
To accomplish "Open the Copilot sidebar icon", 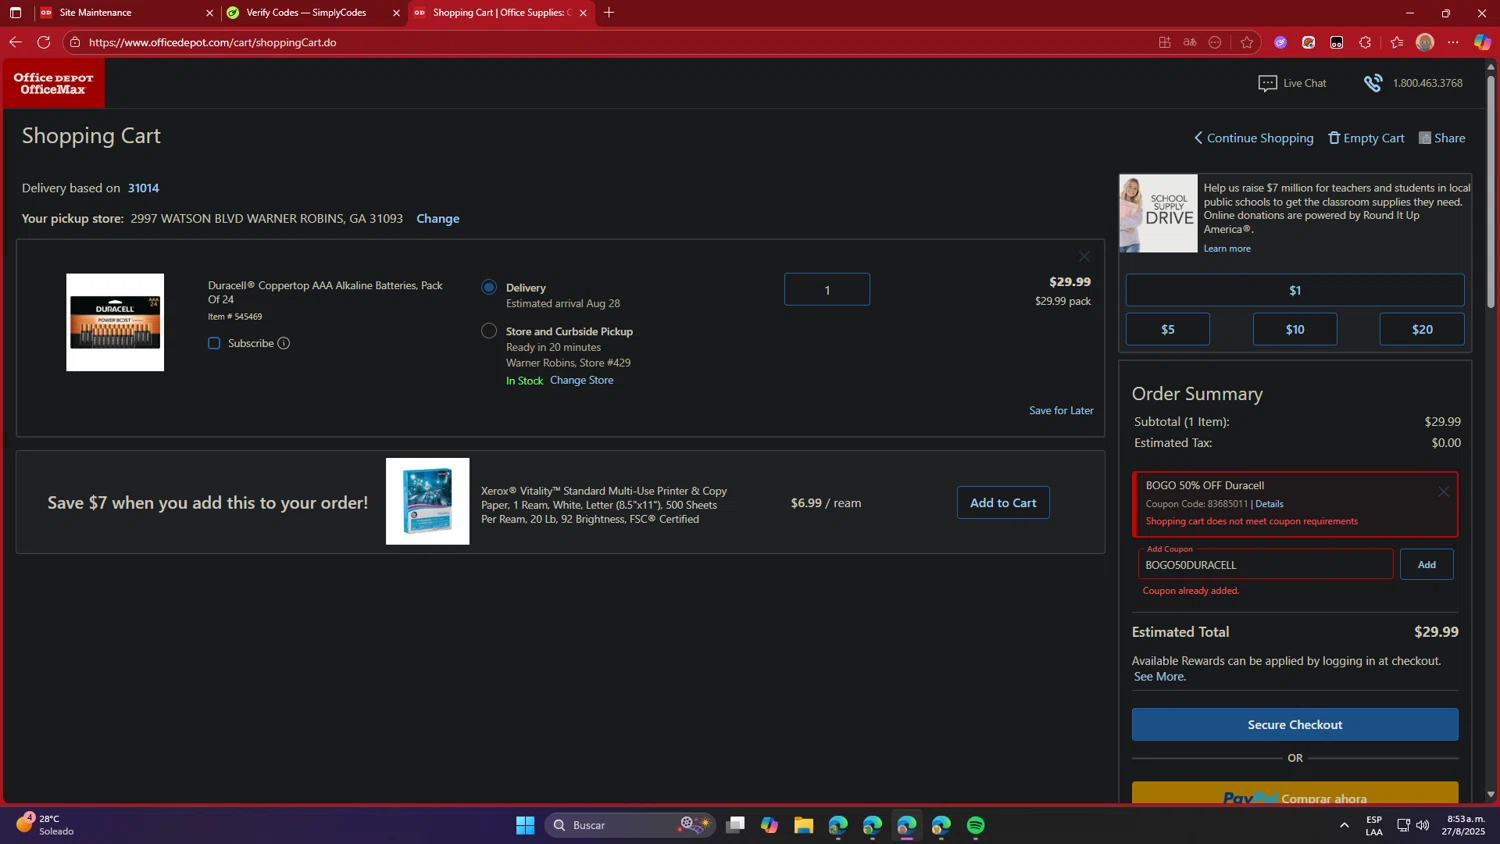I will [1482, 42].
